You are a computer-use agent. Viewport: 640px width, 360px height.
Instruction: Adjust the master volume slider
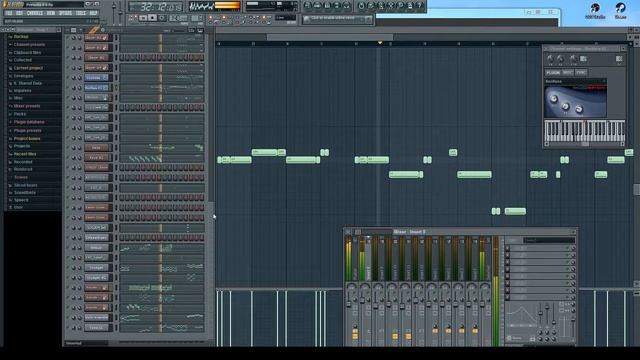114,12
